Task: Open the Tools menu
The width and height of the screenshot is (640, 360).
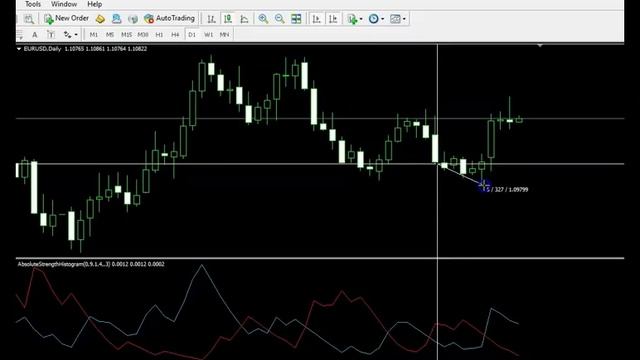Action: pos(33,4)
